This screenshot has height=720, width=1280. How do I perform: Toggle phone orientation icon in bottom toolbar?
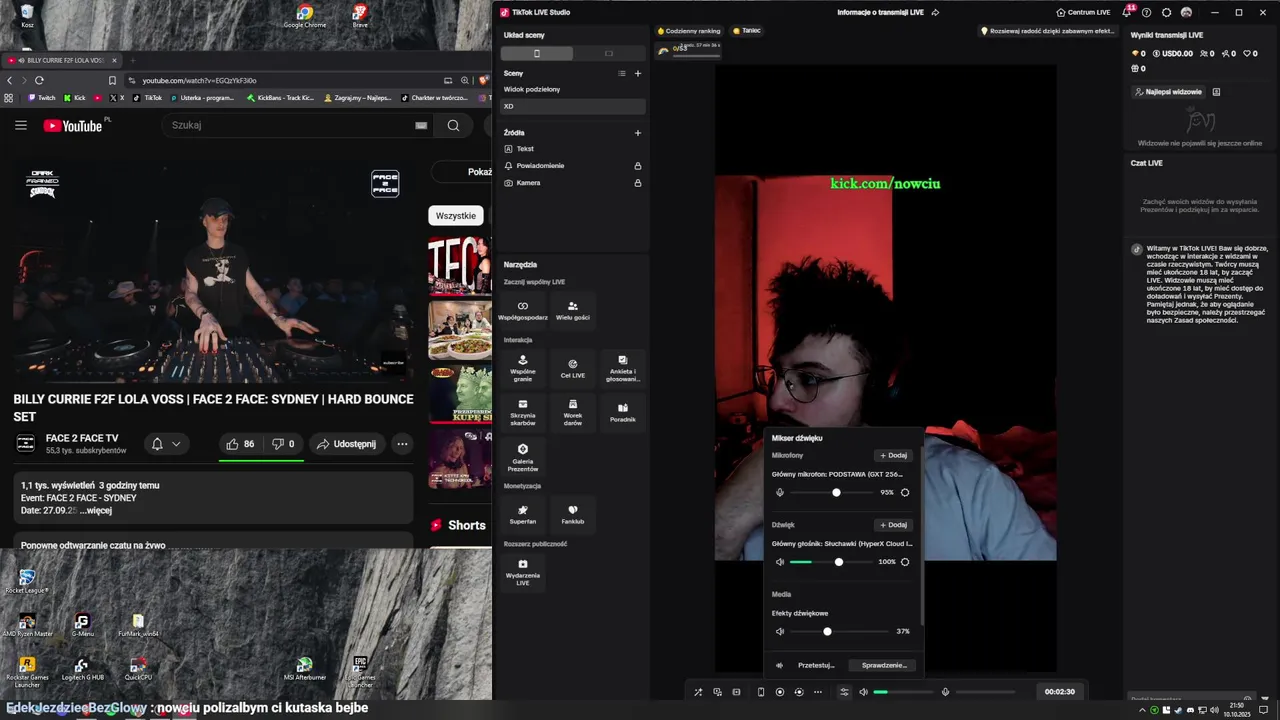coord(761,692)
